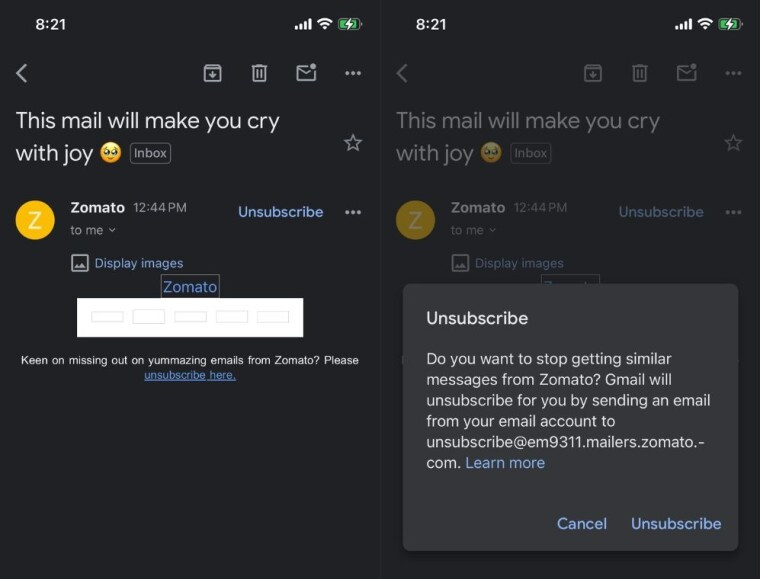This screenshot has height=579, width=760.
Task: Open the "Learn more" link in dialog
Action: tap(505, 463)
